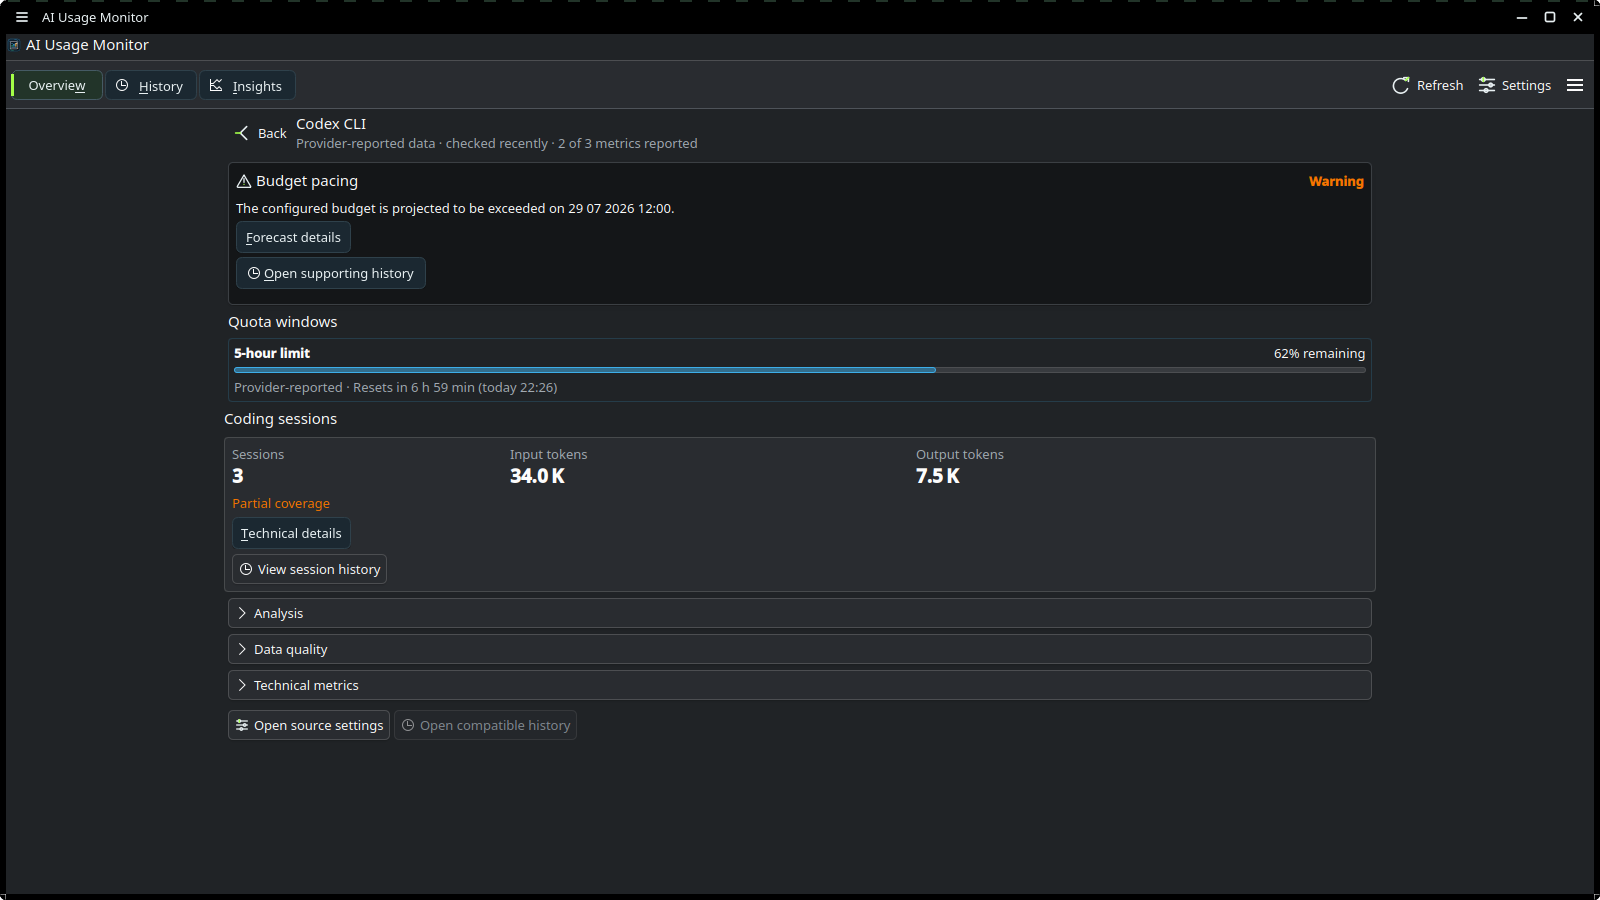This screenshot has width=1600, height=900.
Task: Expand the Analysis section
Action: [799, 613]
